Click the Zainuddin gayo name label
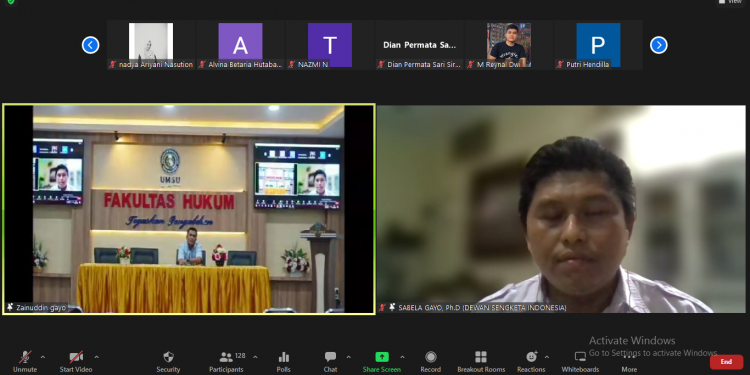Viewport: 750px width, 375px height. coord(41,308)
